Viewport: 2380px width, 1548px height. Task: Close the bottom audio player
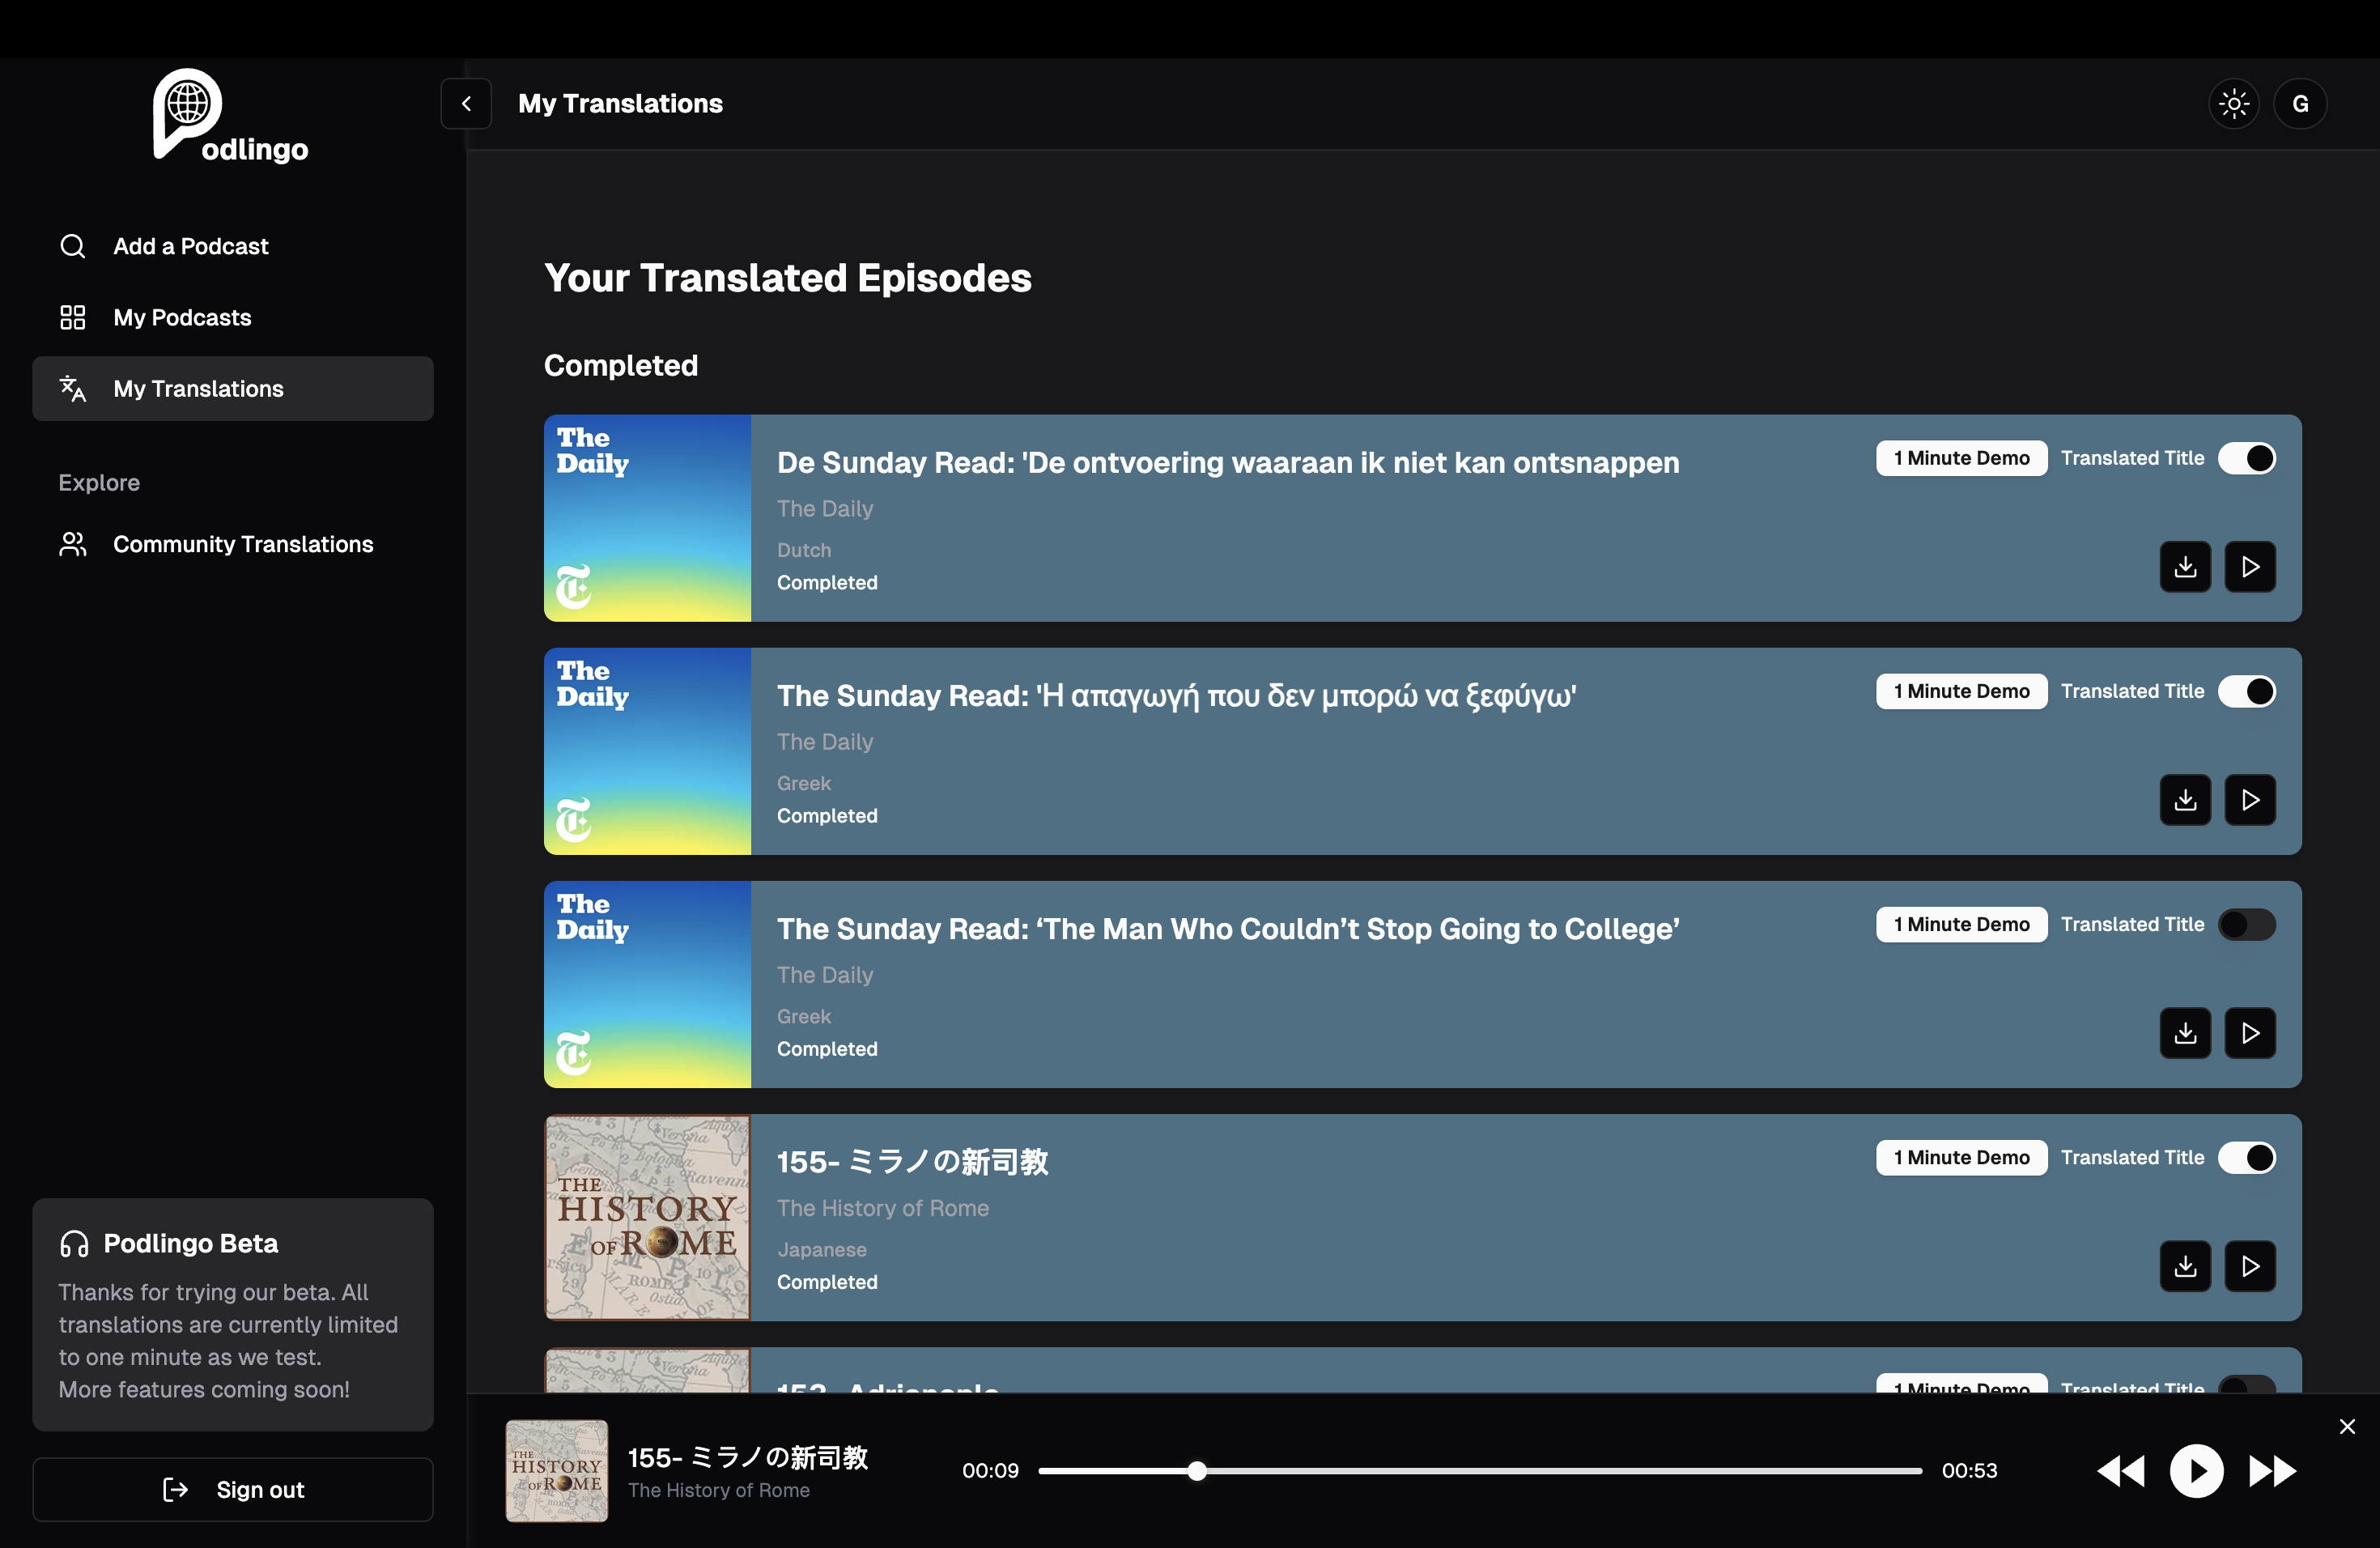click(x=2347, y=1426)
